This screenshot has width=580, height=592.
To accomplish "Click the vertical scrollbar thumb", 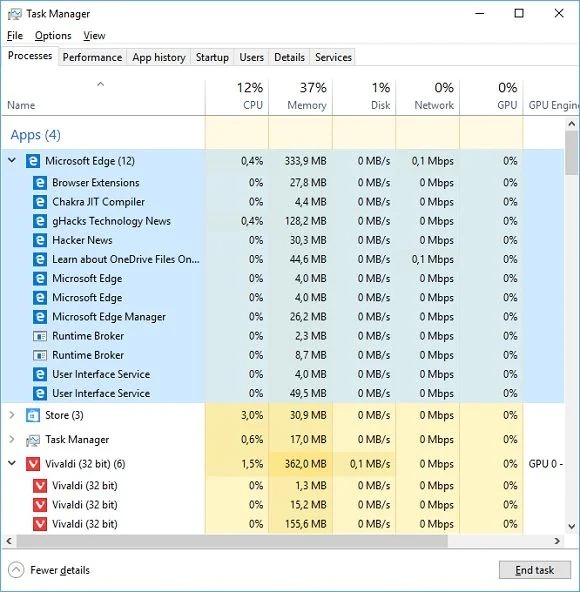I will click(571, 153).
